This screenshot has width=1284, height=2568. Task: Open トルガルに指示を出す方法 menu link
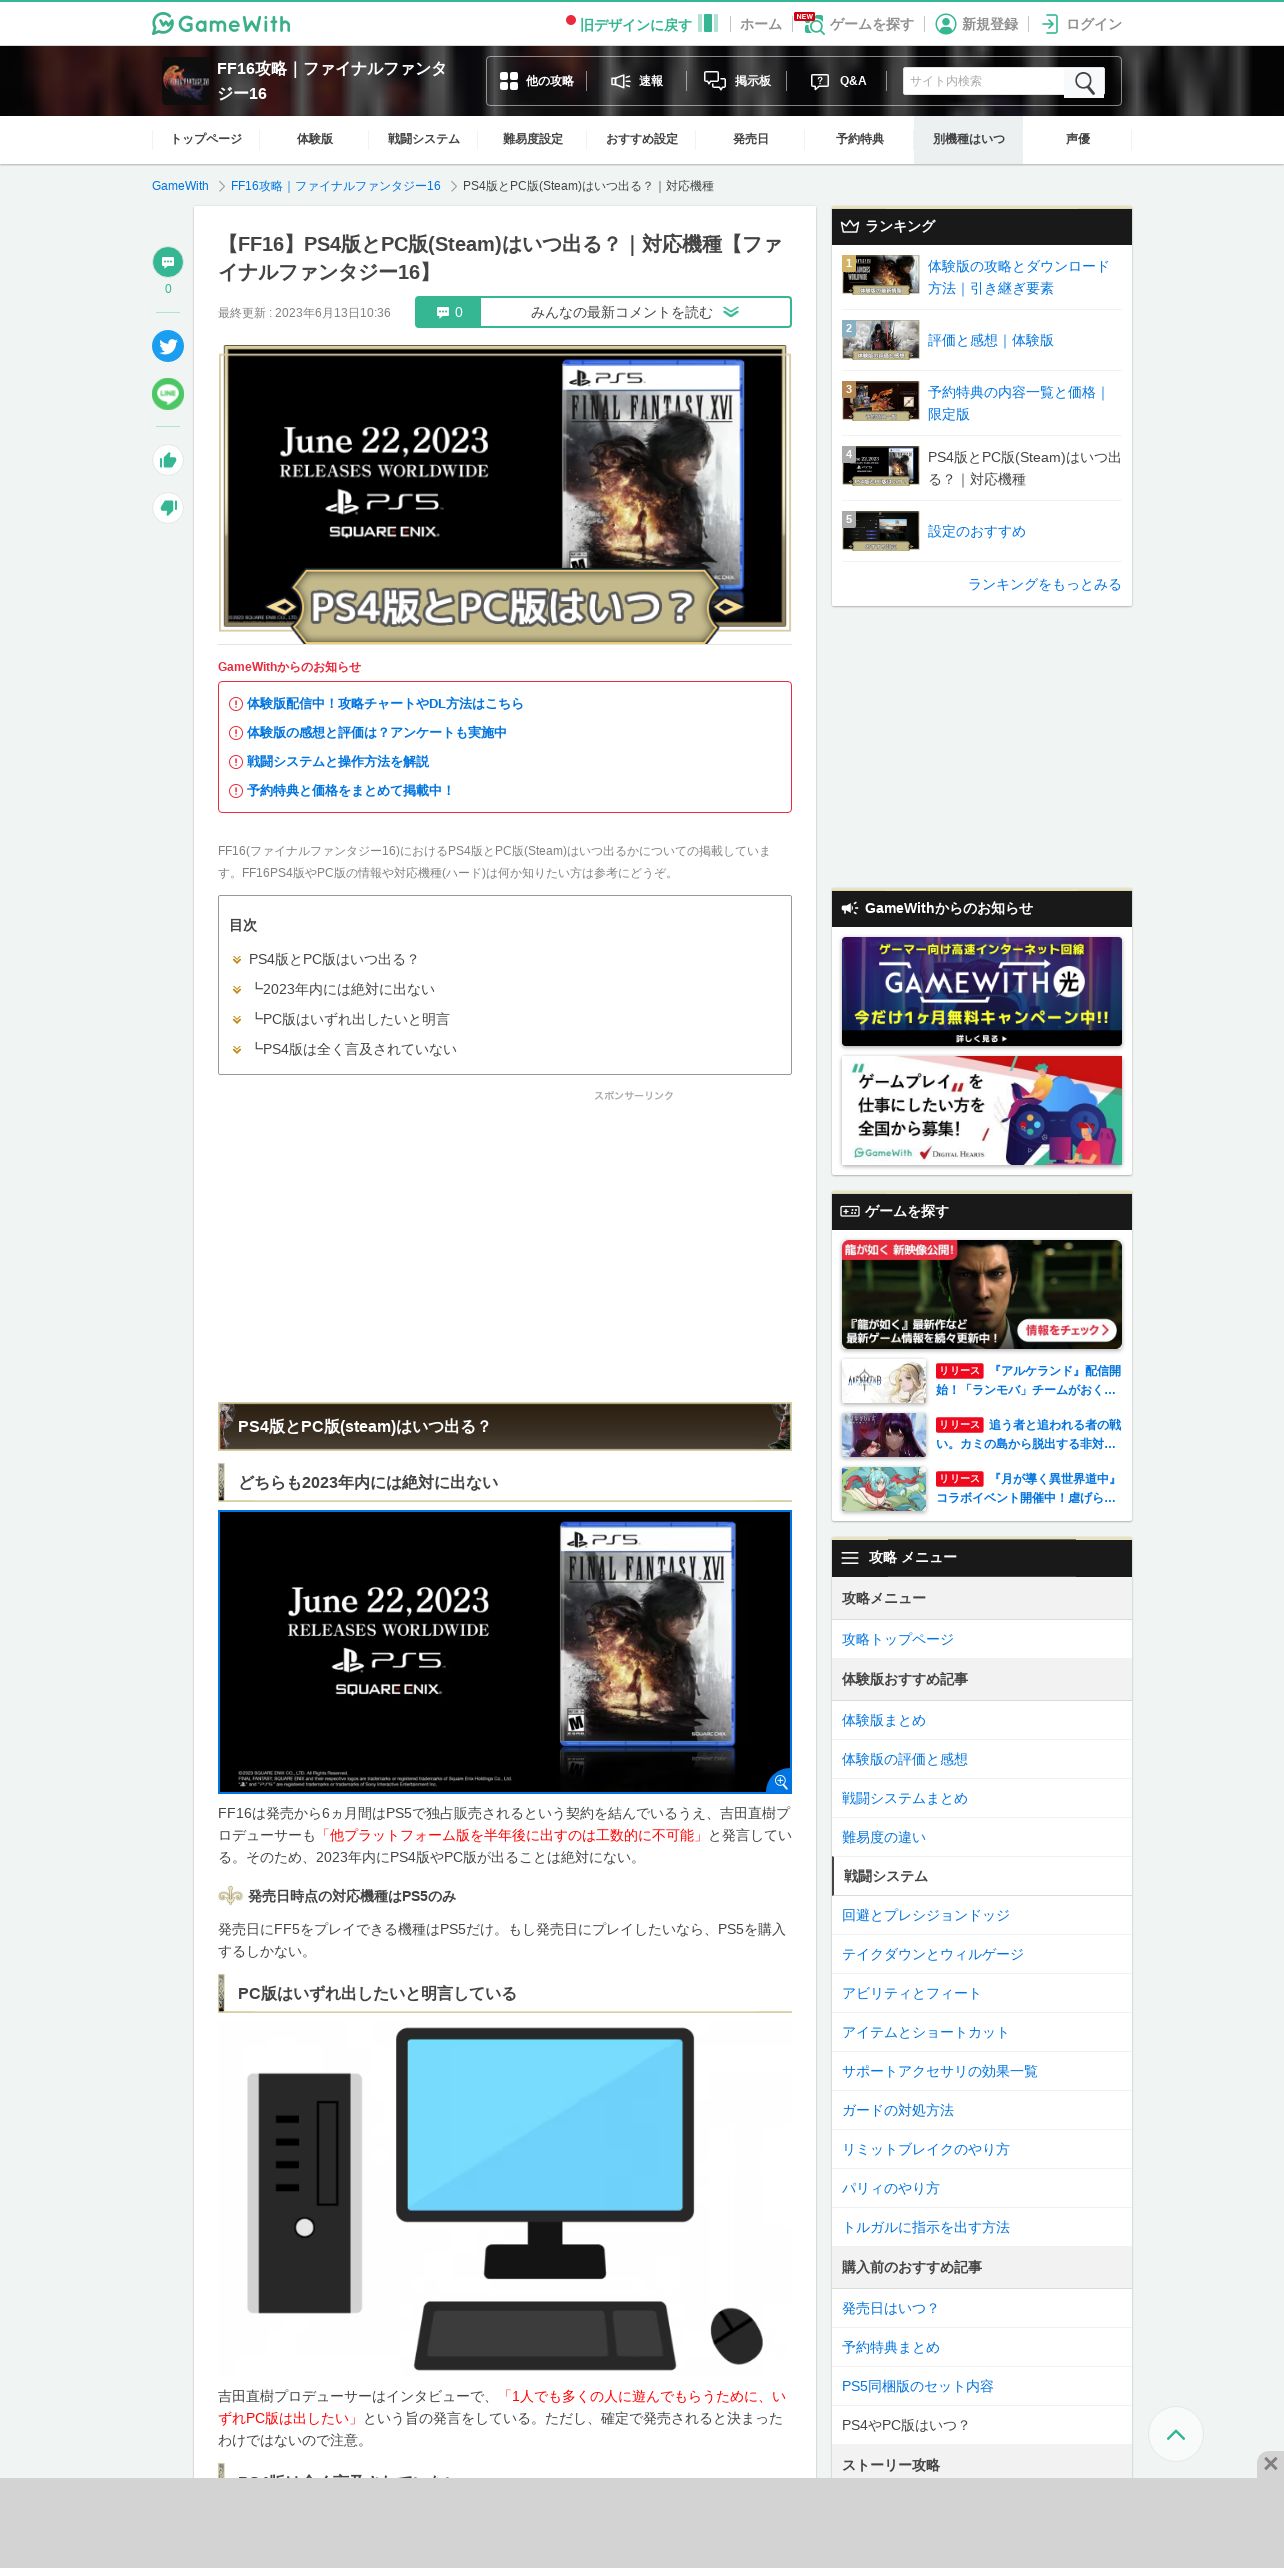point(981,2227)
